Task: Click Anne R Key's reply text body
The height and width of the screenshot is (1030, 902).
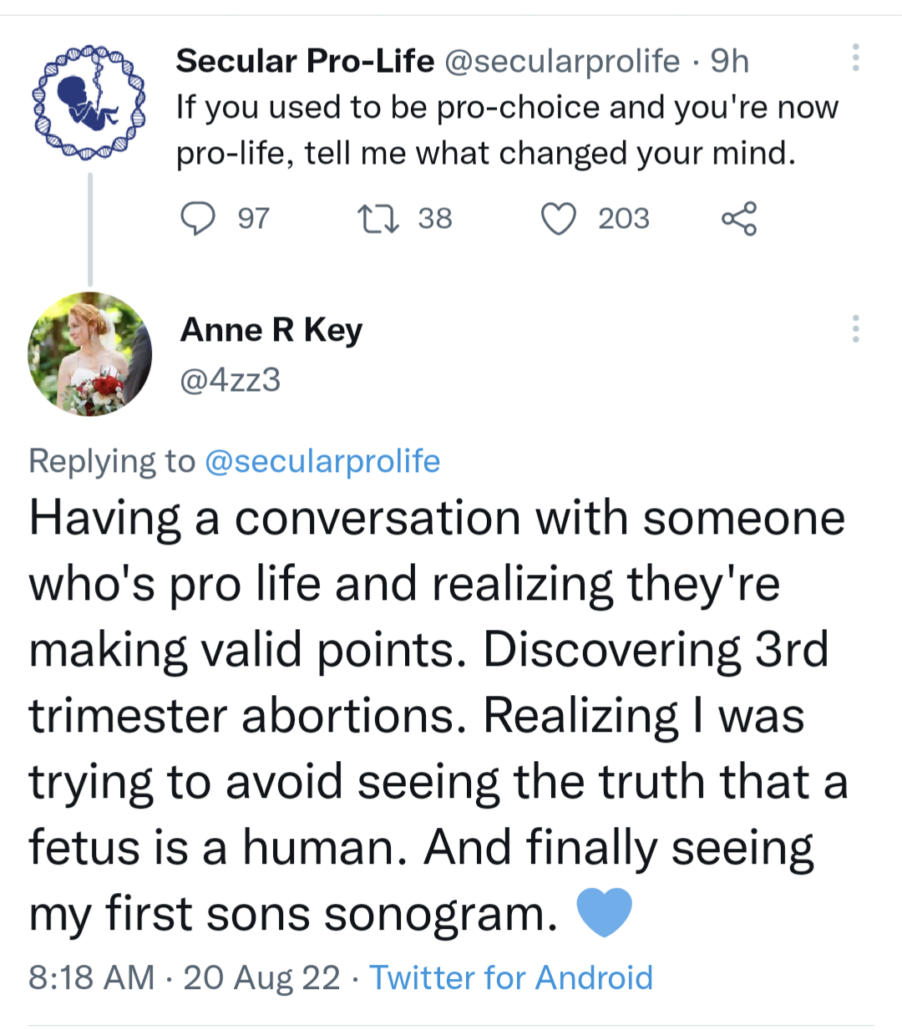Action: tap(435, 717)
